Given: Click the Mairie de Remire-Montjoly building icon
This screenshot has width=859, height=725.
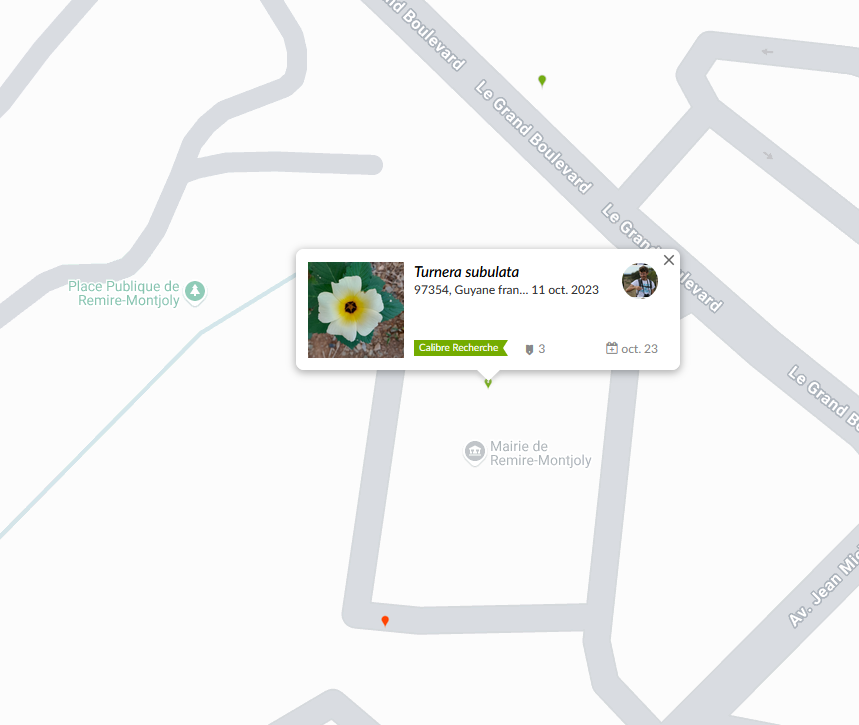Looking at the screenshot, I should point(474,452).
